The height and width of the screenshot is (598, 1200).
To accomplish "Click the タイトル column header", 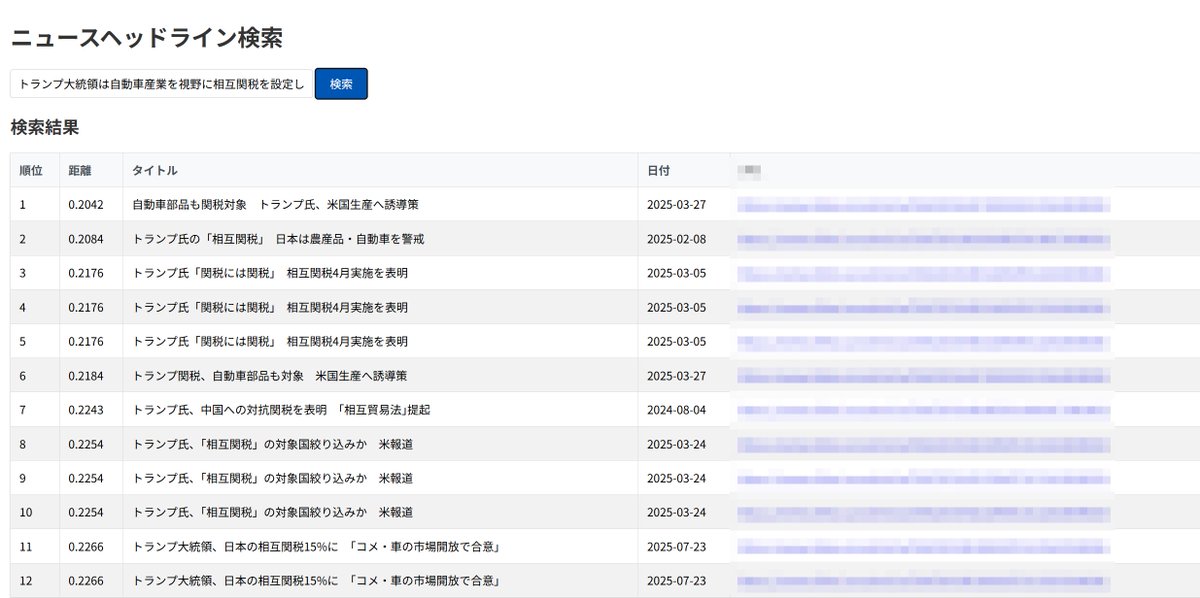I will click(x=155, y=171).
